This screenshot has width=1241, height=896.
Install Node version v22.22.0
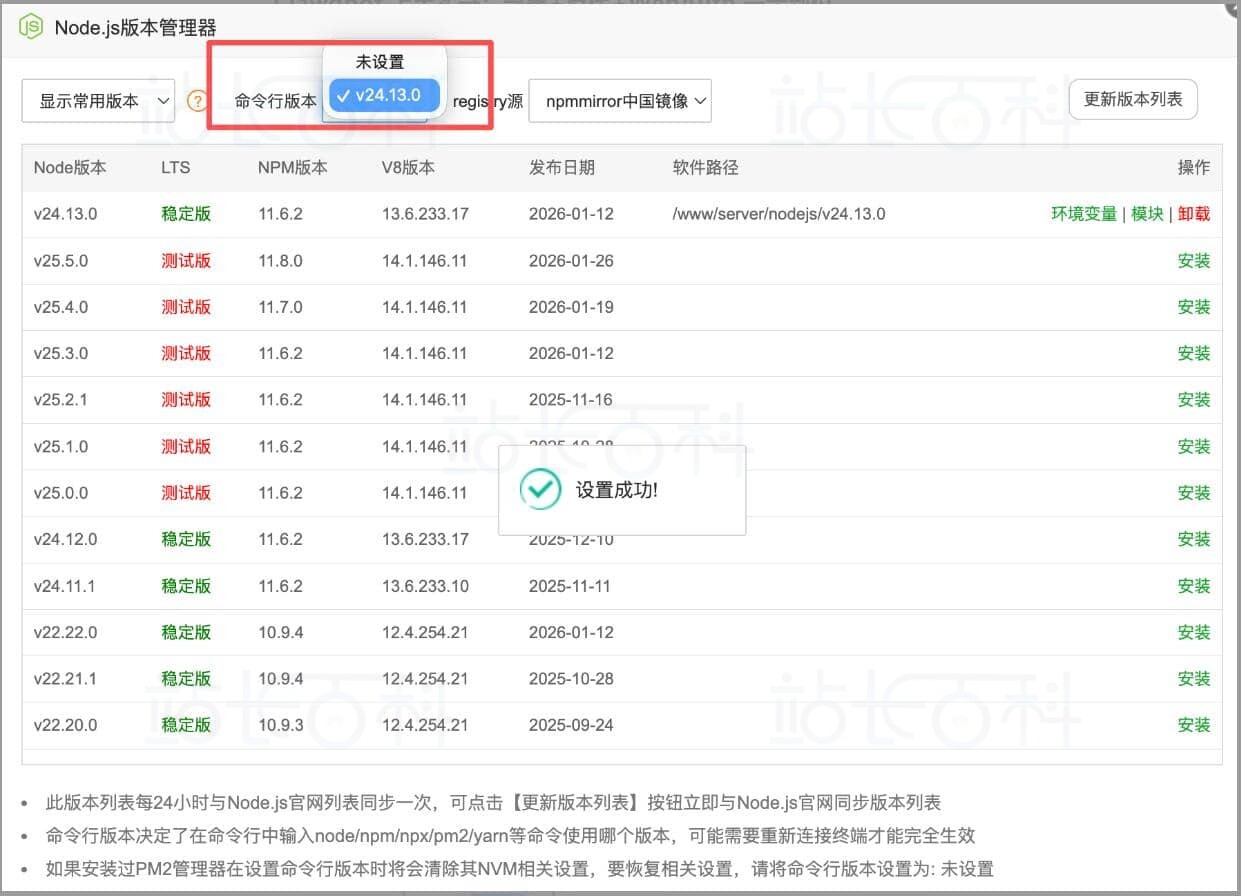(x=1194, y=632)
